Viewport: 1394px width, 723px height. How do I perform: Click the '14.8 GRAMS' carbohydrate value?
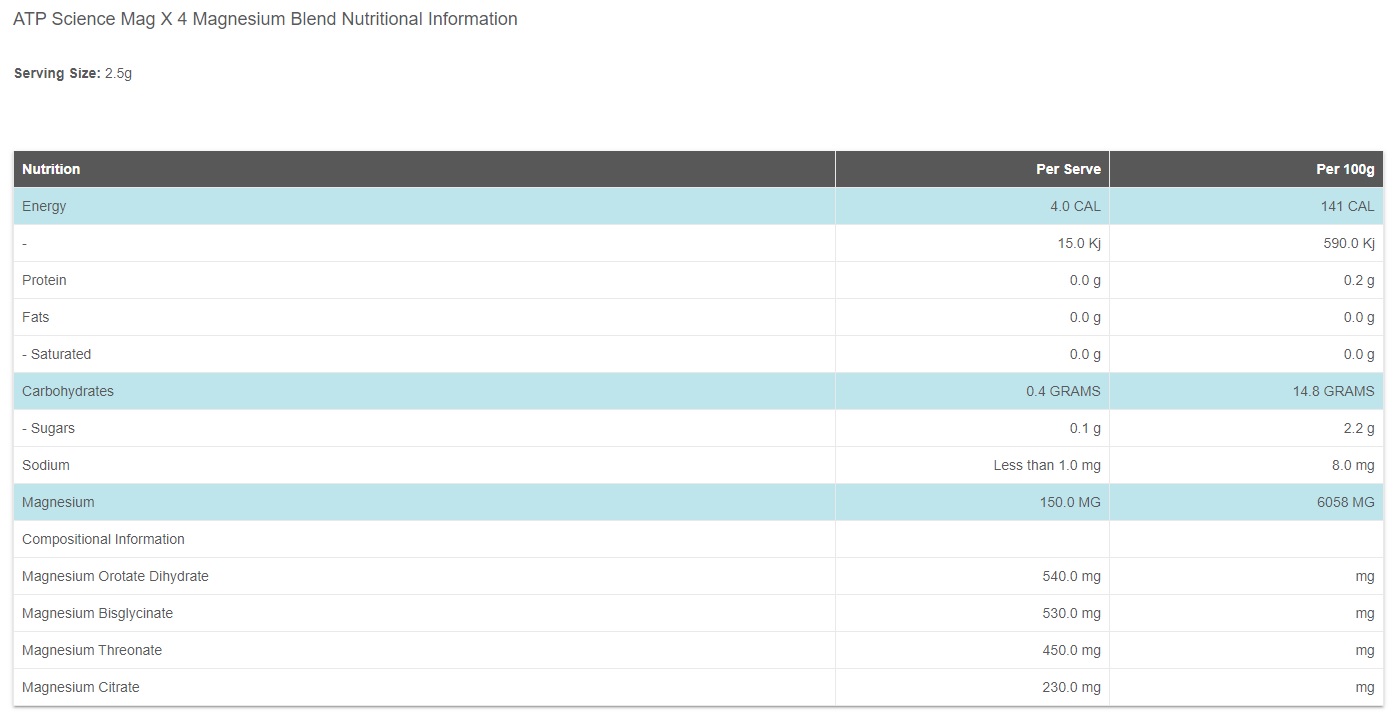tap(1333, 391)
